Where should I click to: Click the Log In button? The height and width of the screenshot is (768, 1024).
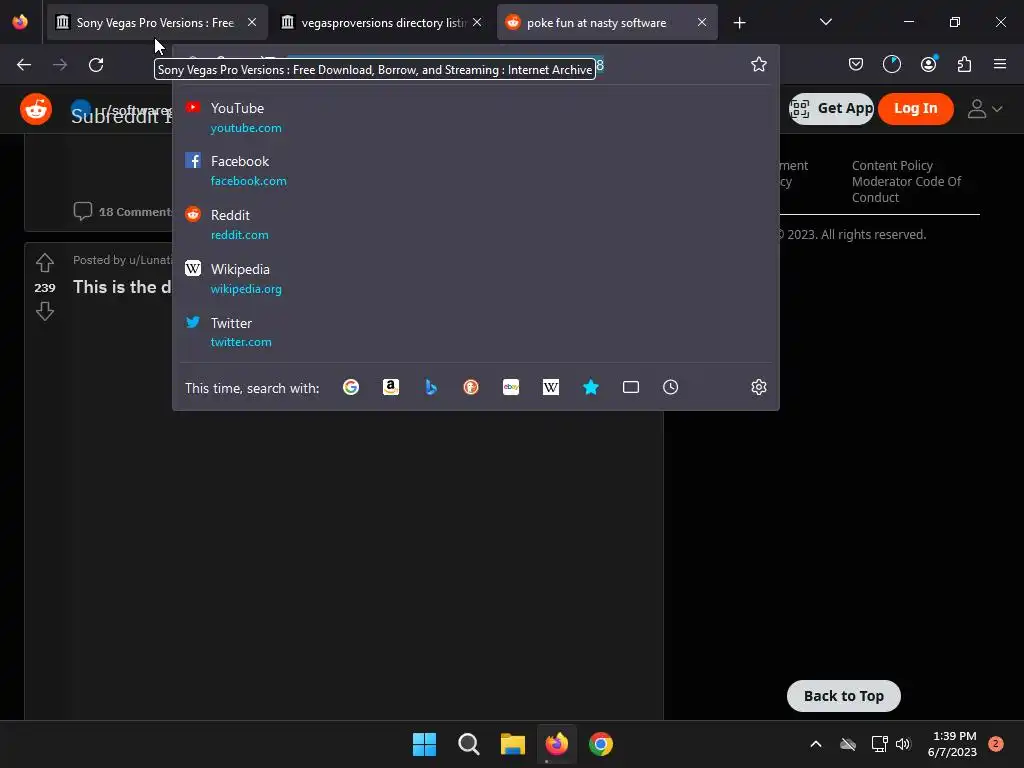click(x=915, y=108)
